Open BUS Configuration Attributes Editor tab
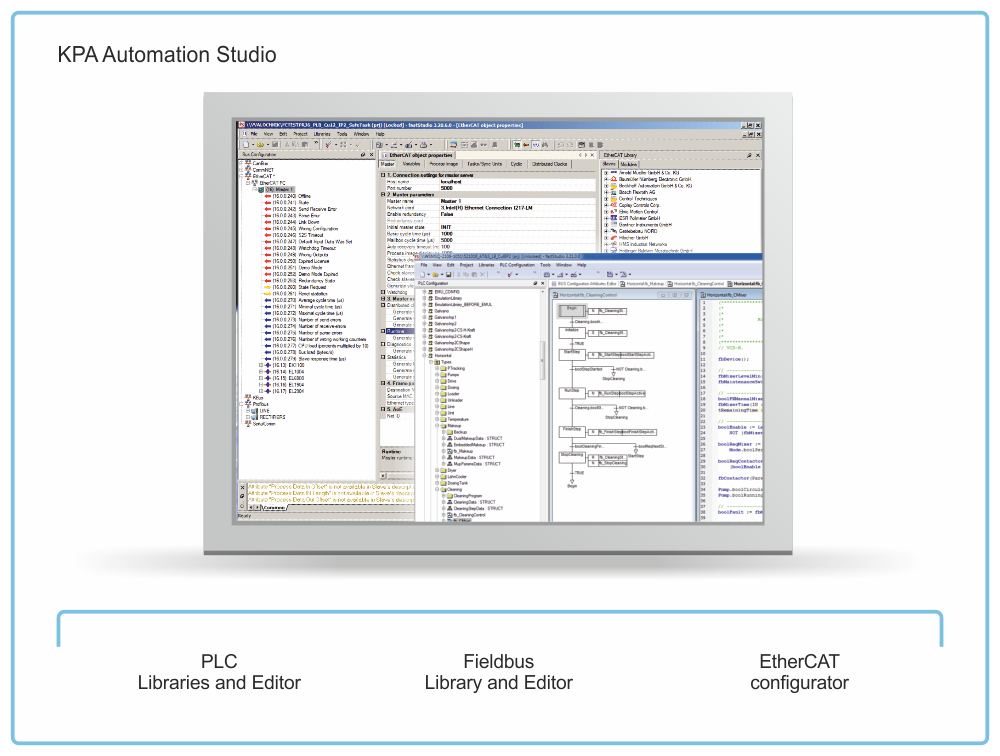The width and height of the screenshot is (1000, 756). (584, 284)
